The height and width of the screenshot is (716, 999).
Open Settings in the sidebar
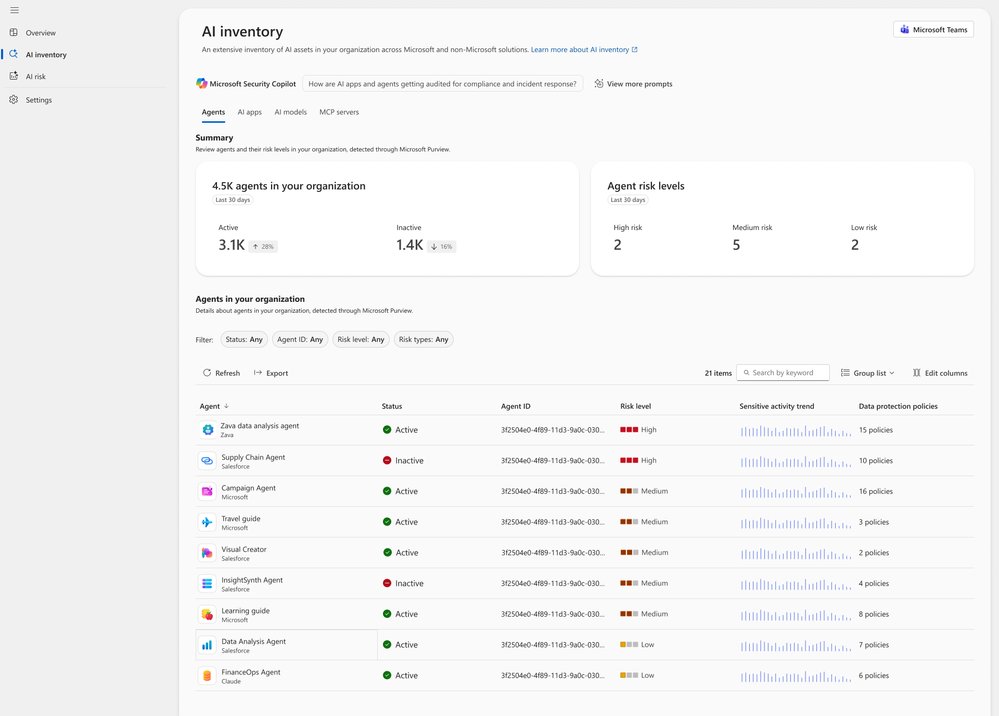pos(39,100)
